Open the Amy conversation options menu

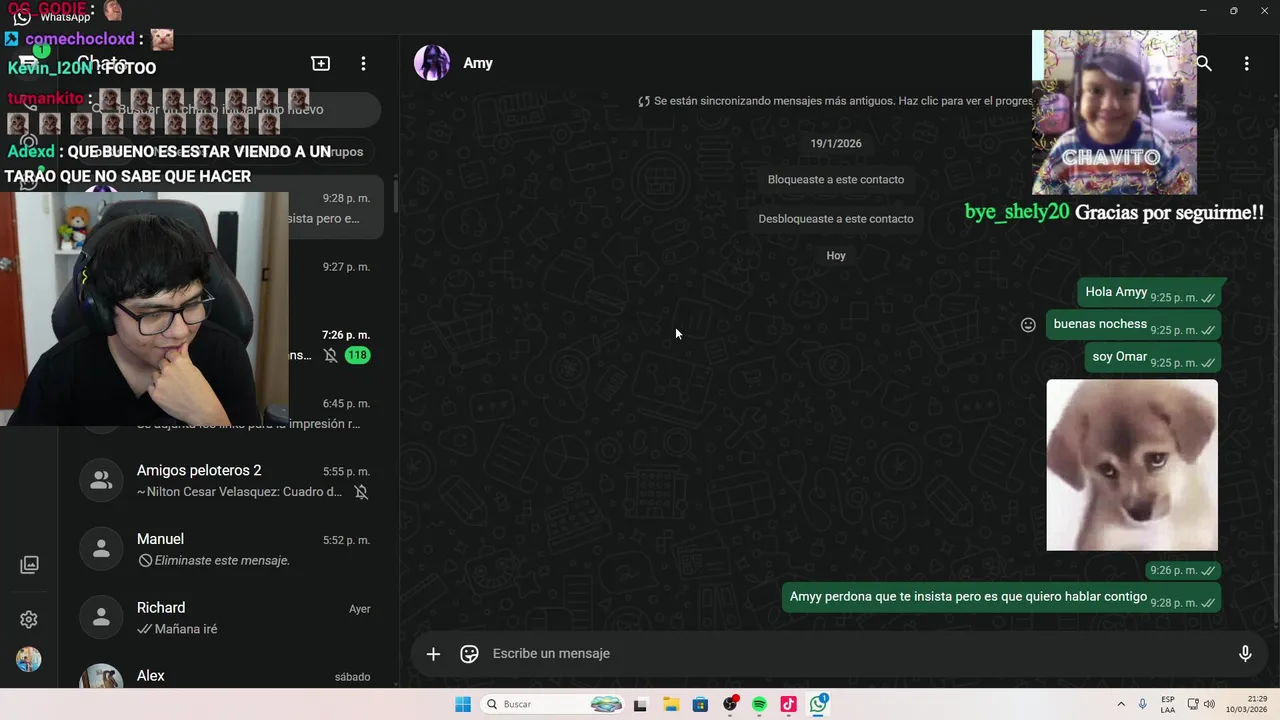click(x=1246, y=63)
